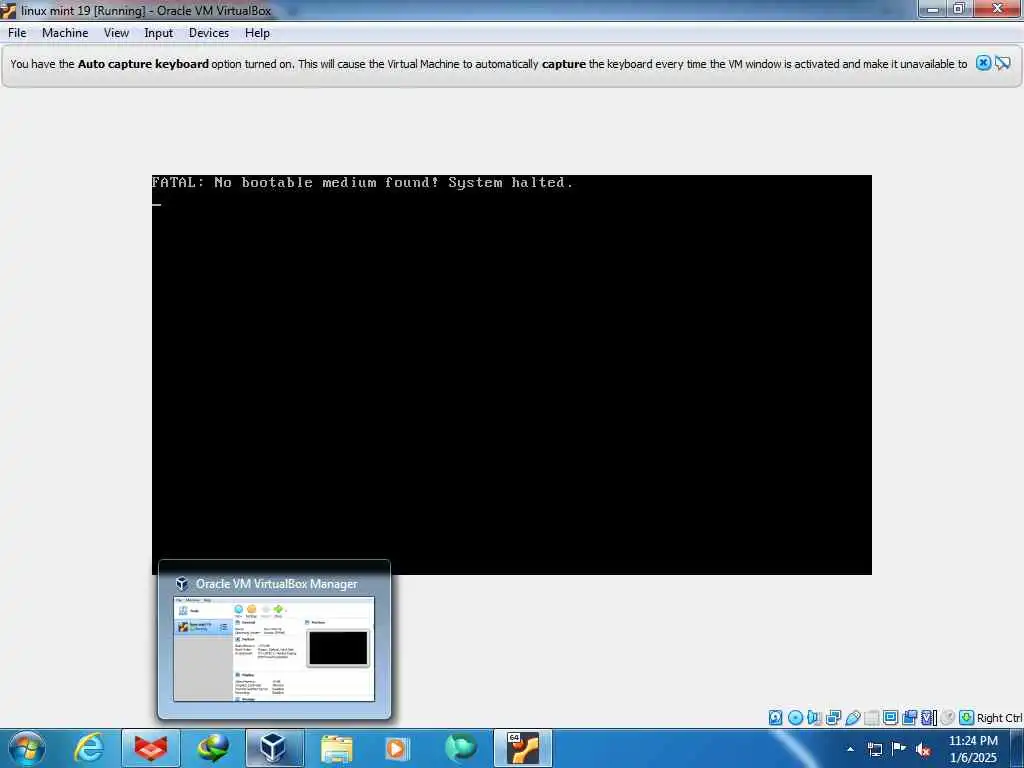The width and height of the screenshot is (1024, 768).
Task: Switch to the running VM taskbar button
Action: click(x=522, y=748)
